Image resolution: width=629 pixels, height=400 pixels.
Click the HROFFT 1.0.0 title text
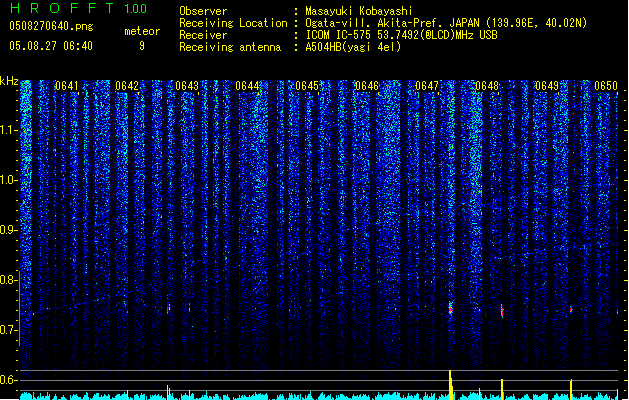79,8
